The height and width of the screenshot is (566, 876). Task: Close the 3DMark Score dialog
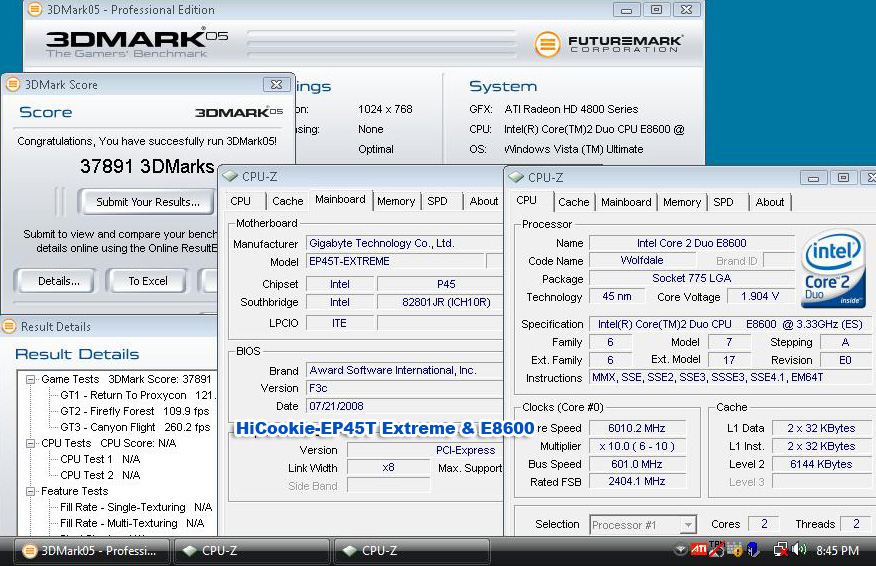(x=277, y=84)
